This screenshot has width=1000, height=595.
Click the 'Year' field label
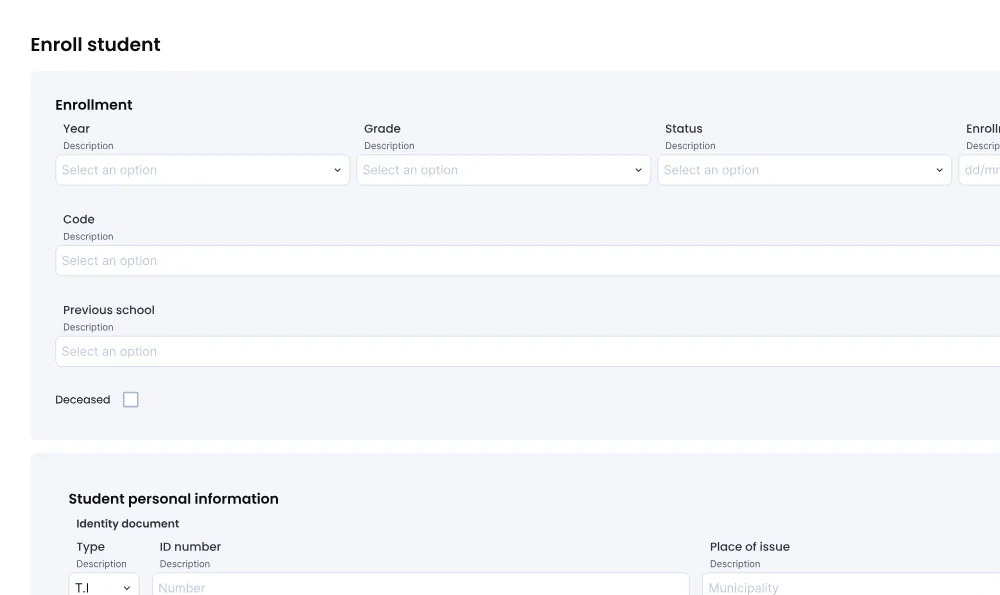pos(77,129)
